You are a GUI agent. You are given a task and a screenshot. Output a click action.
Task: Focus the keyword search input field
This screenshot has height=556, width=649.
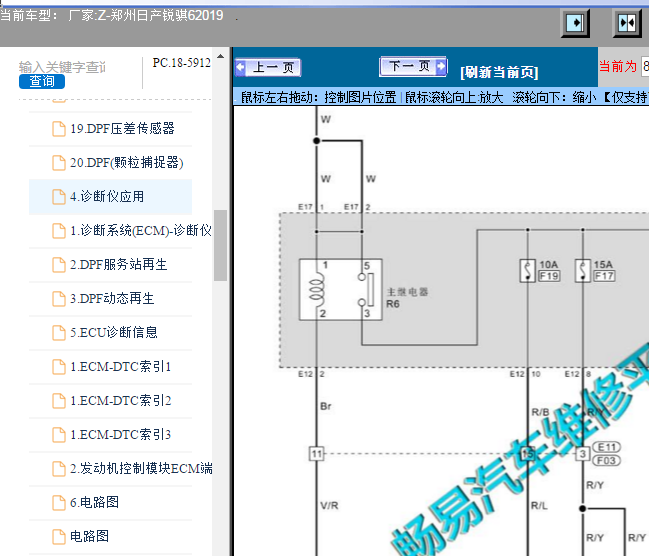click(x=62, y=67)
